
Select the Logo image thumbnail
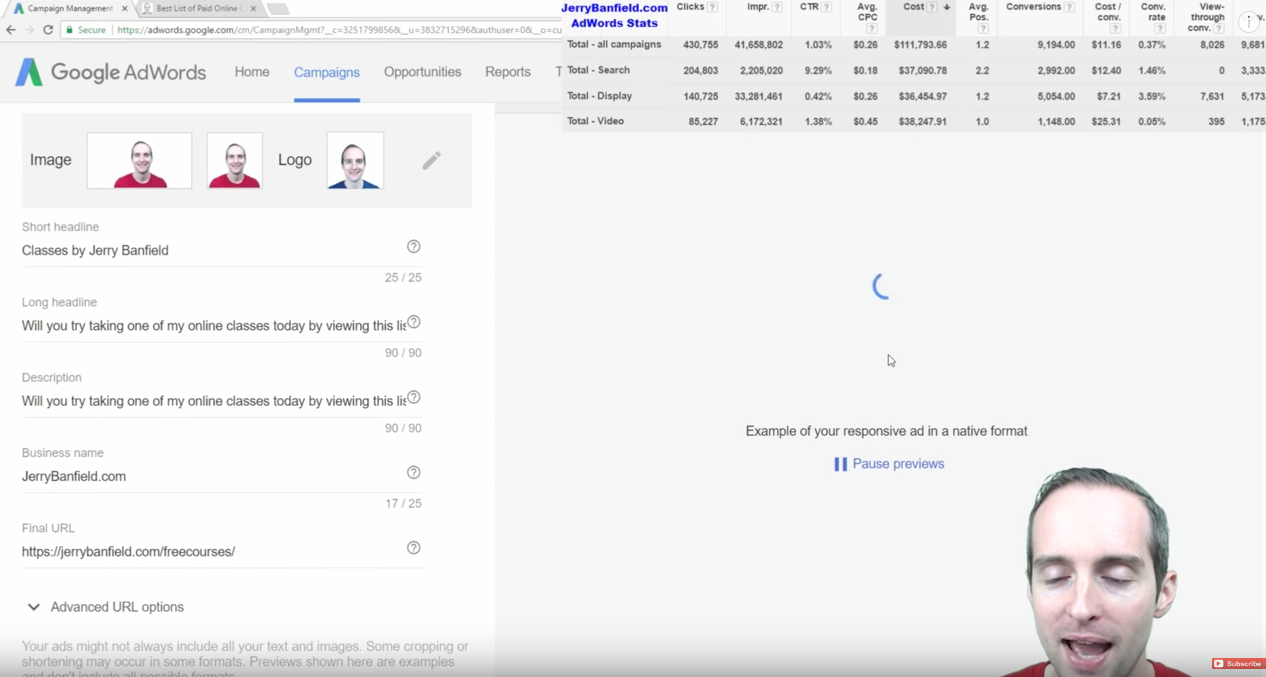click(355, 160)
